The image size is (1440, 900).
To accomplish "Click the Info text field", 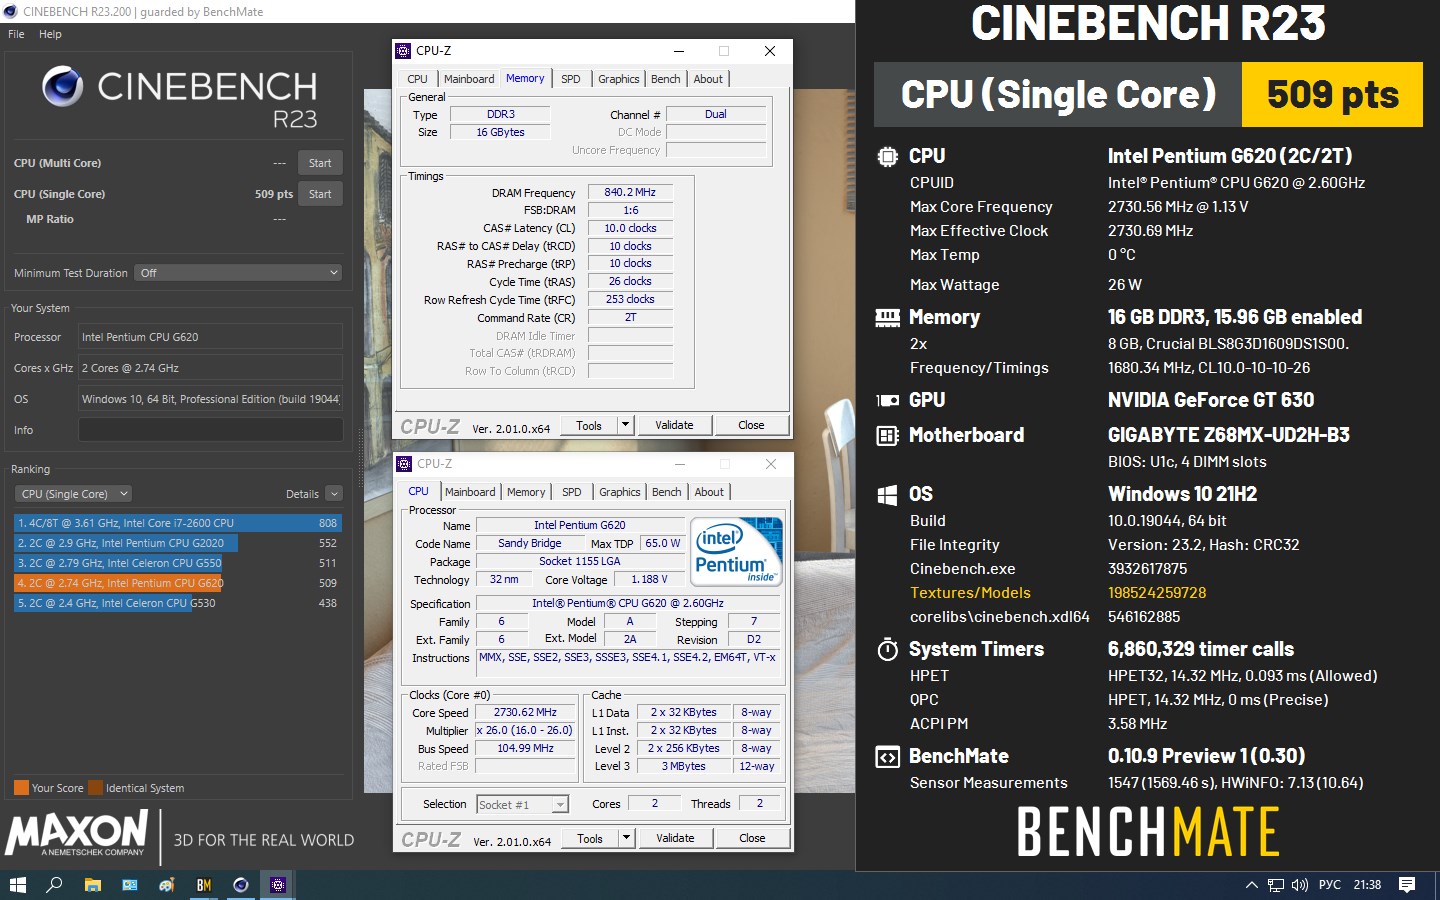I will 211,430.
